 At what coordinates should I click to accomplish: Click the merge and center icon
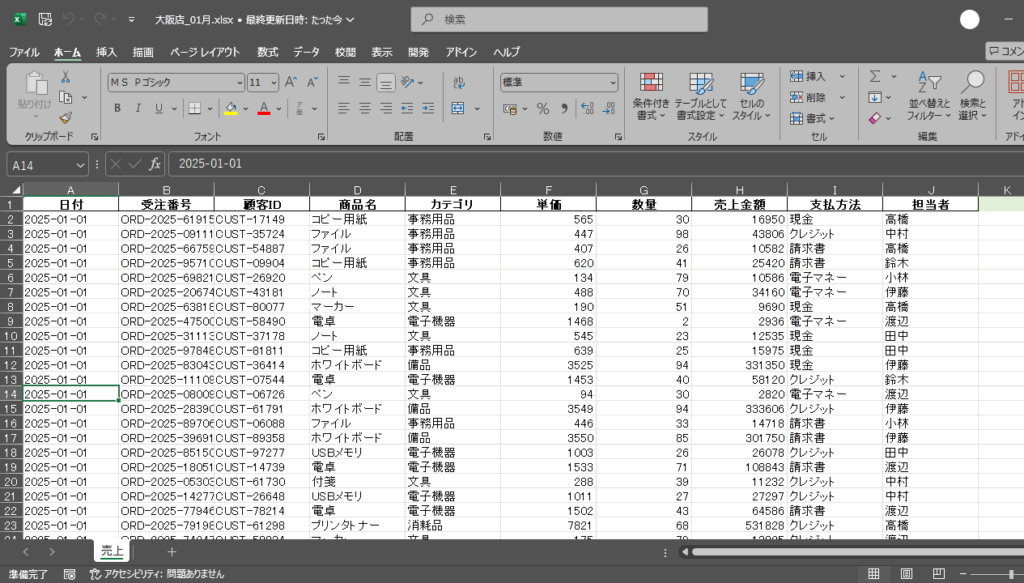pyautogui.click(x=458, y=108)
